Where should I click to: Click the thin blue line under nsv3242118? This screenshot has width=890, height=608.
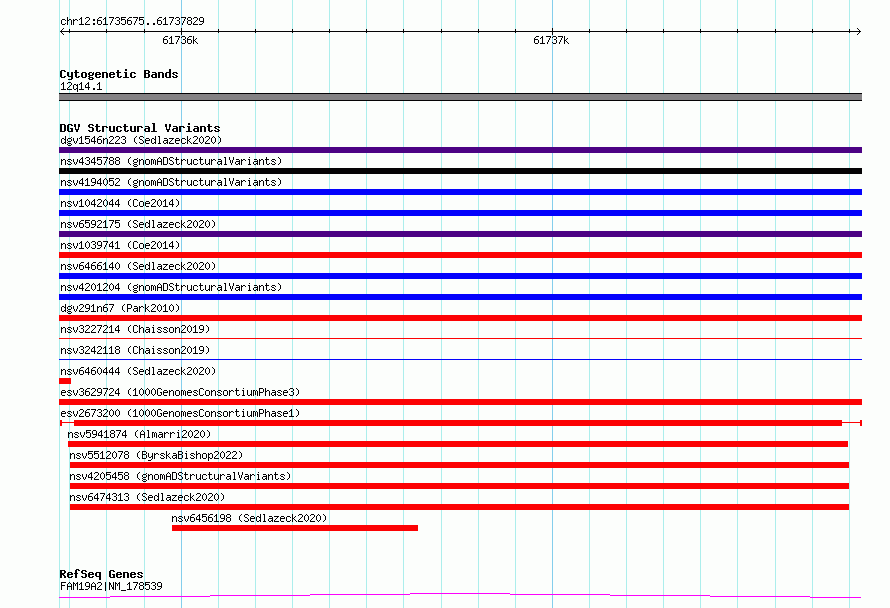[460, 359]
